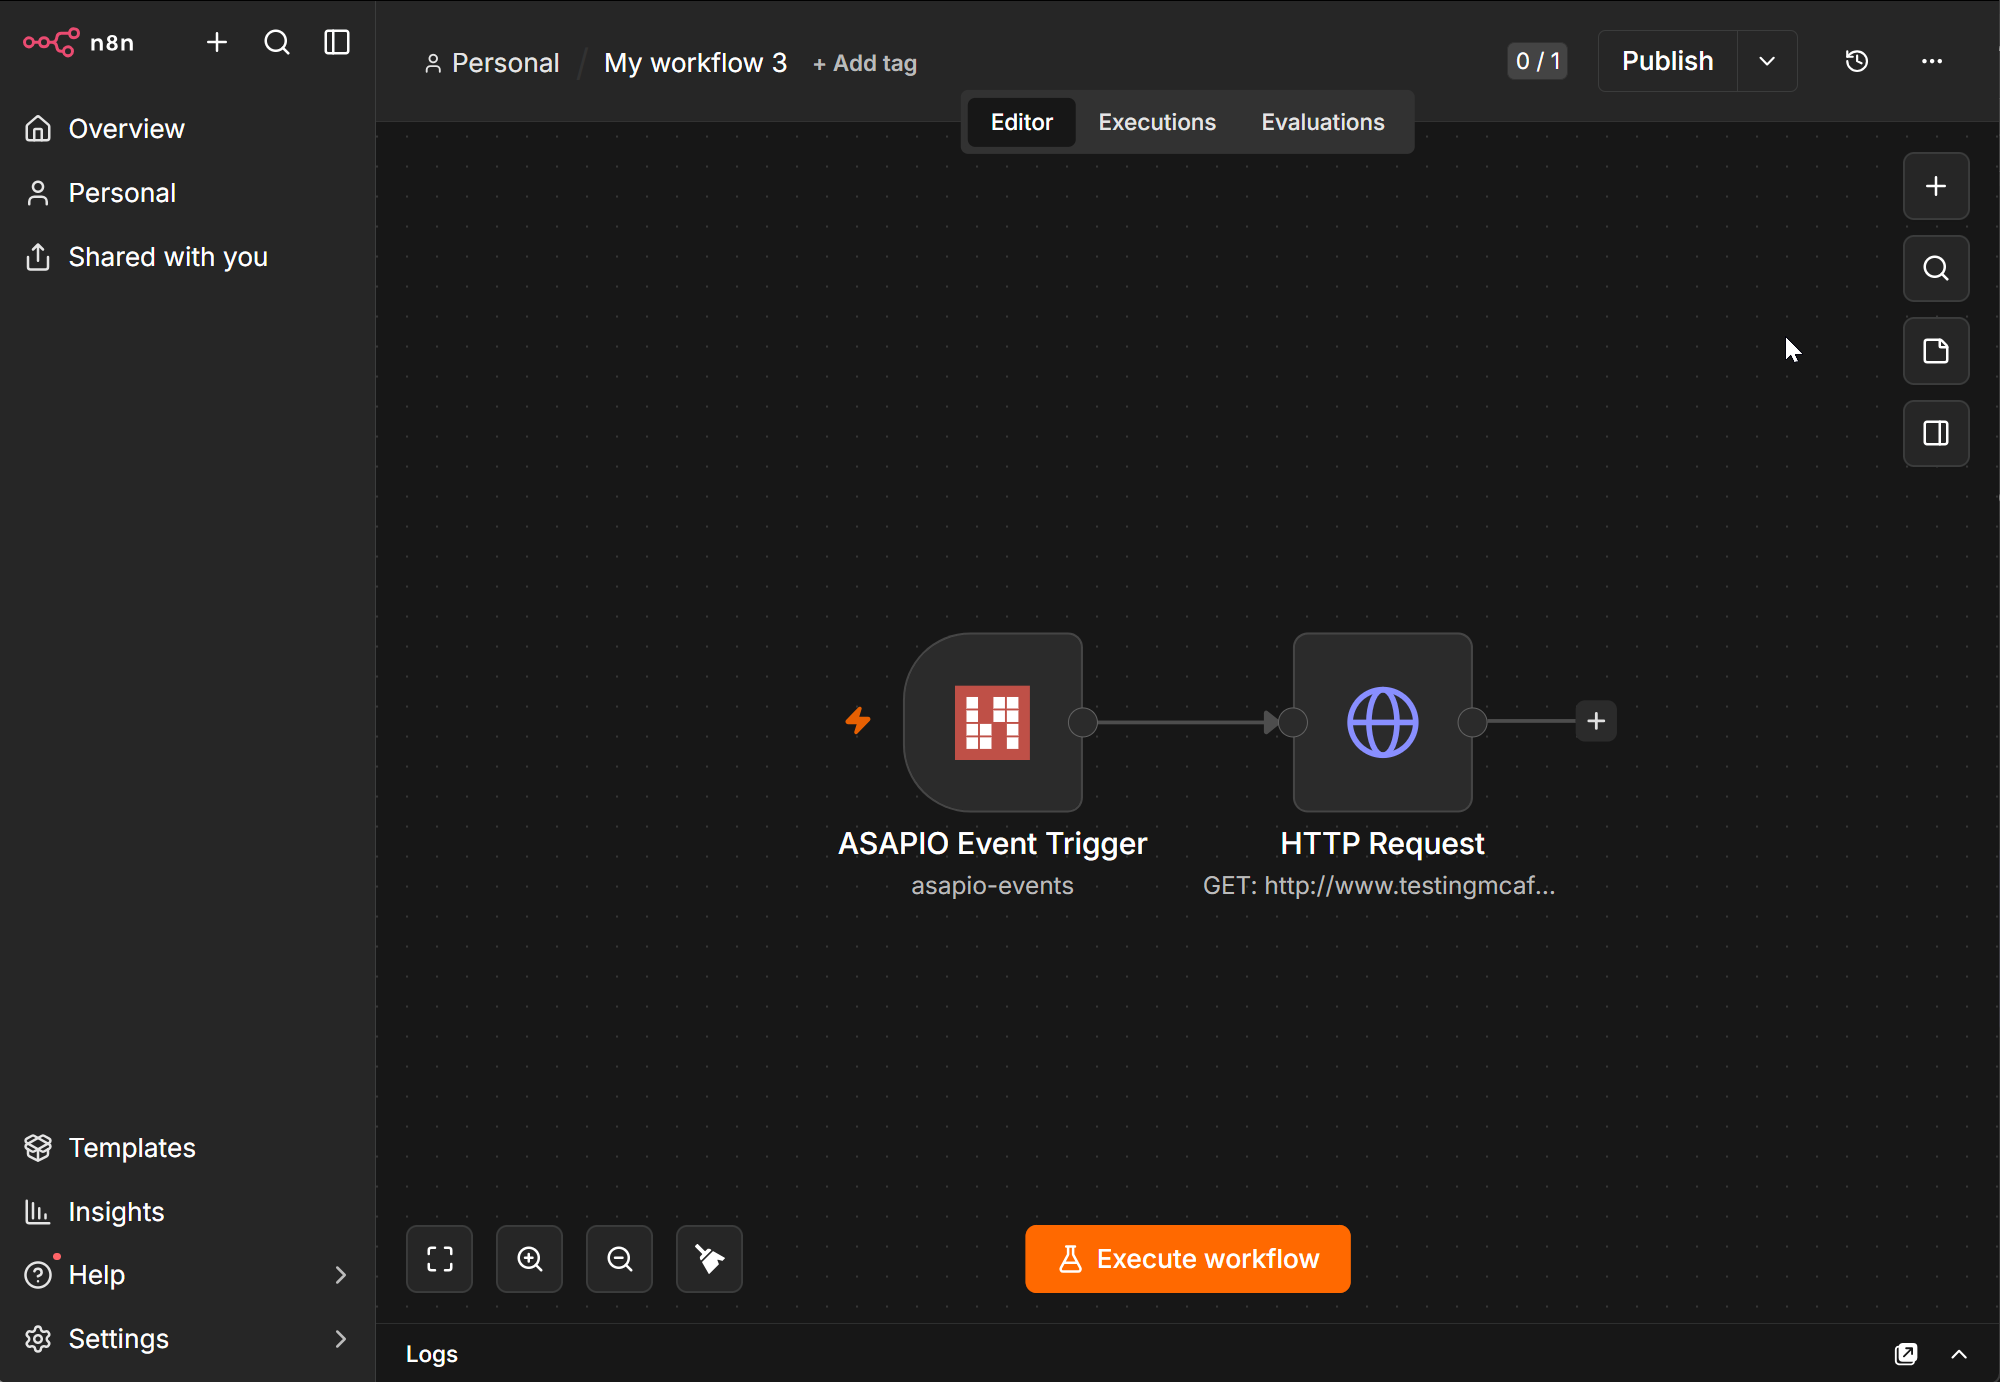Open Personal in sidebar
Viewport: 2000px width, 1382px height.
(x=187, y=193)
